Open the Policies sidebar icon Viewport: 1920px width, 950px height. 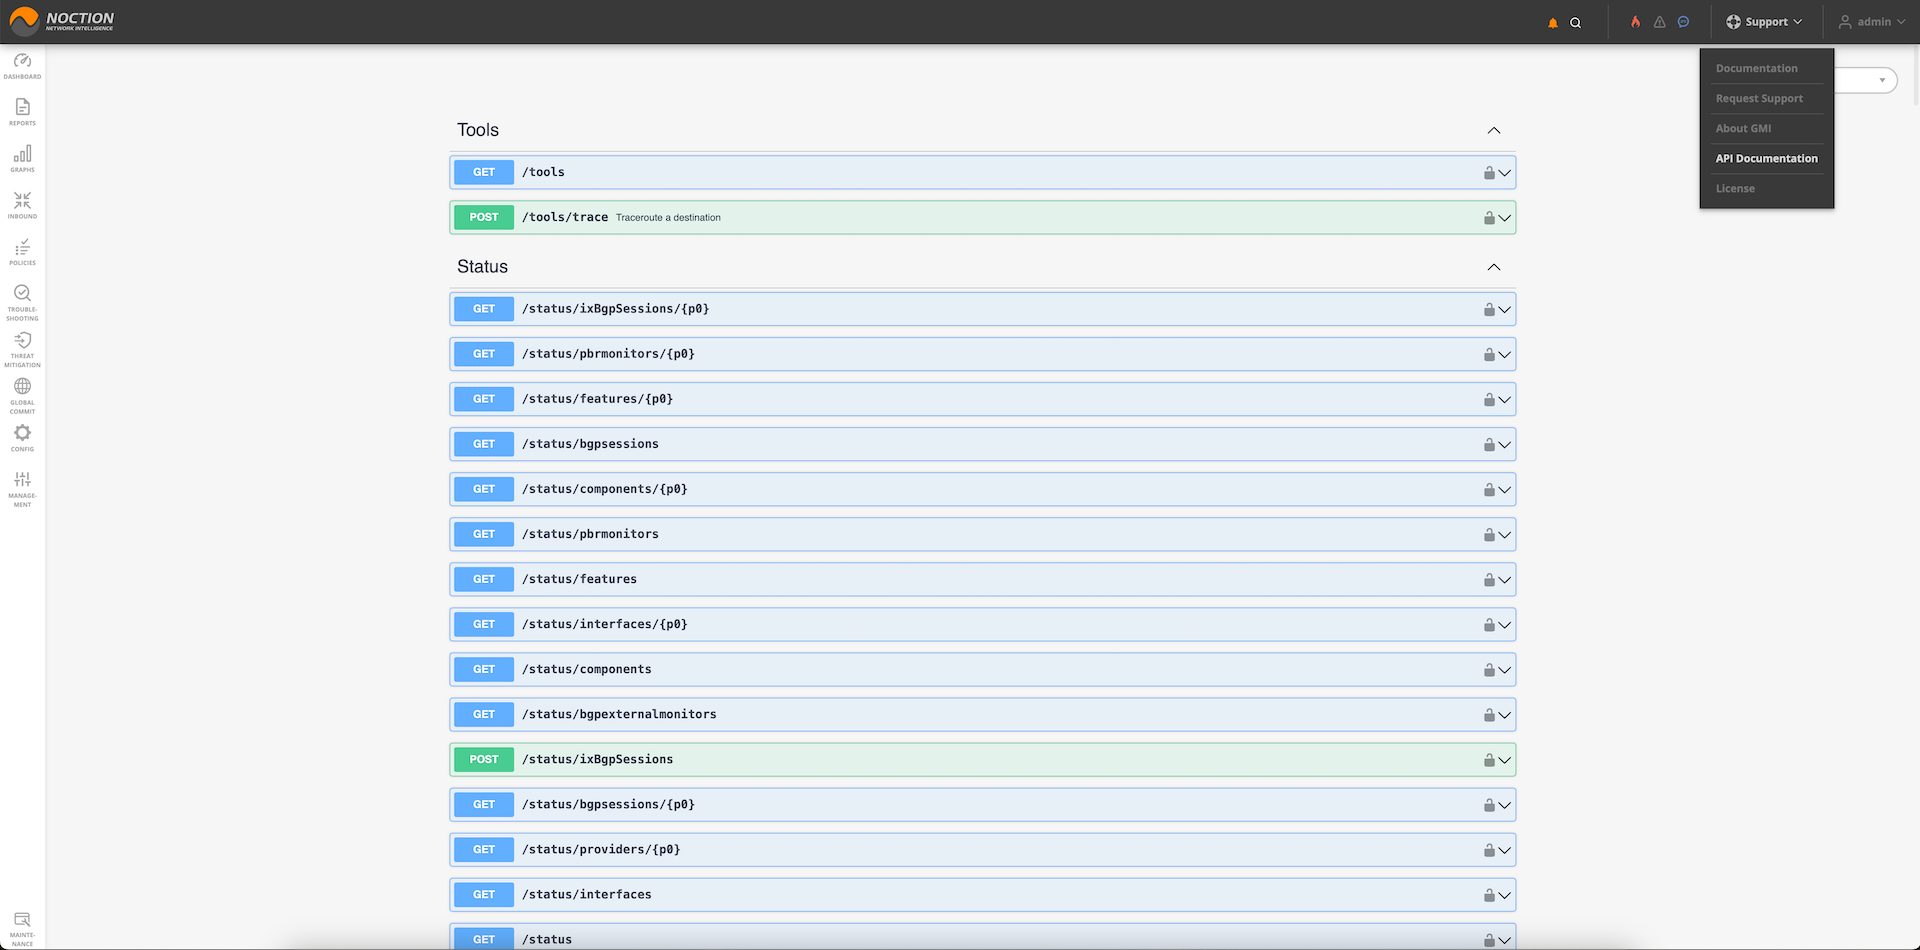(22, 252)
